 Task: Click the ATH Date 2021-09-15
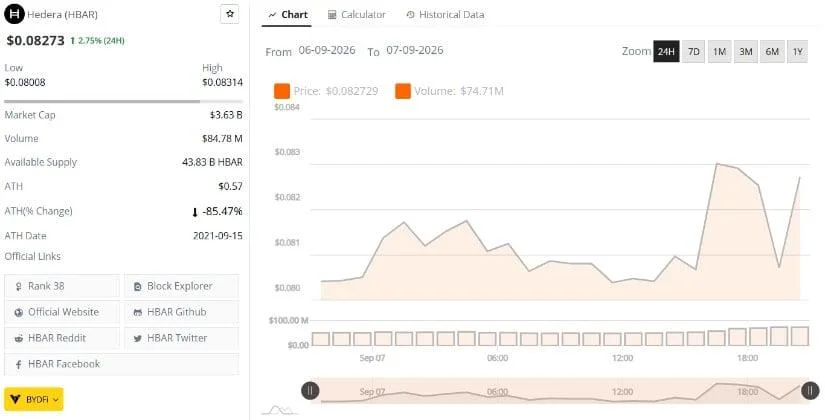(x=218, y=236)
